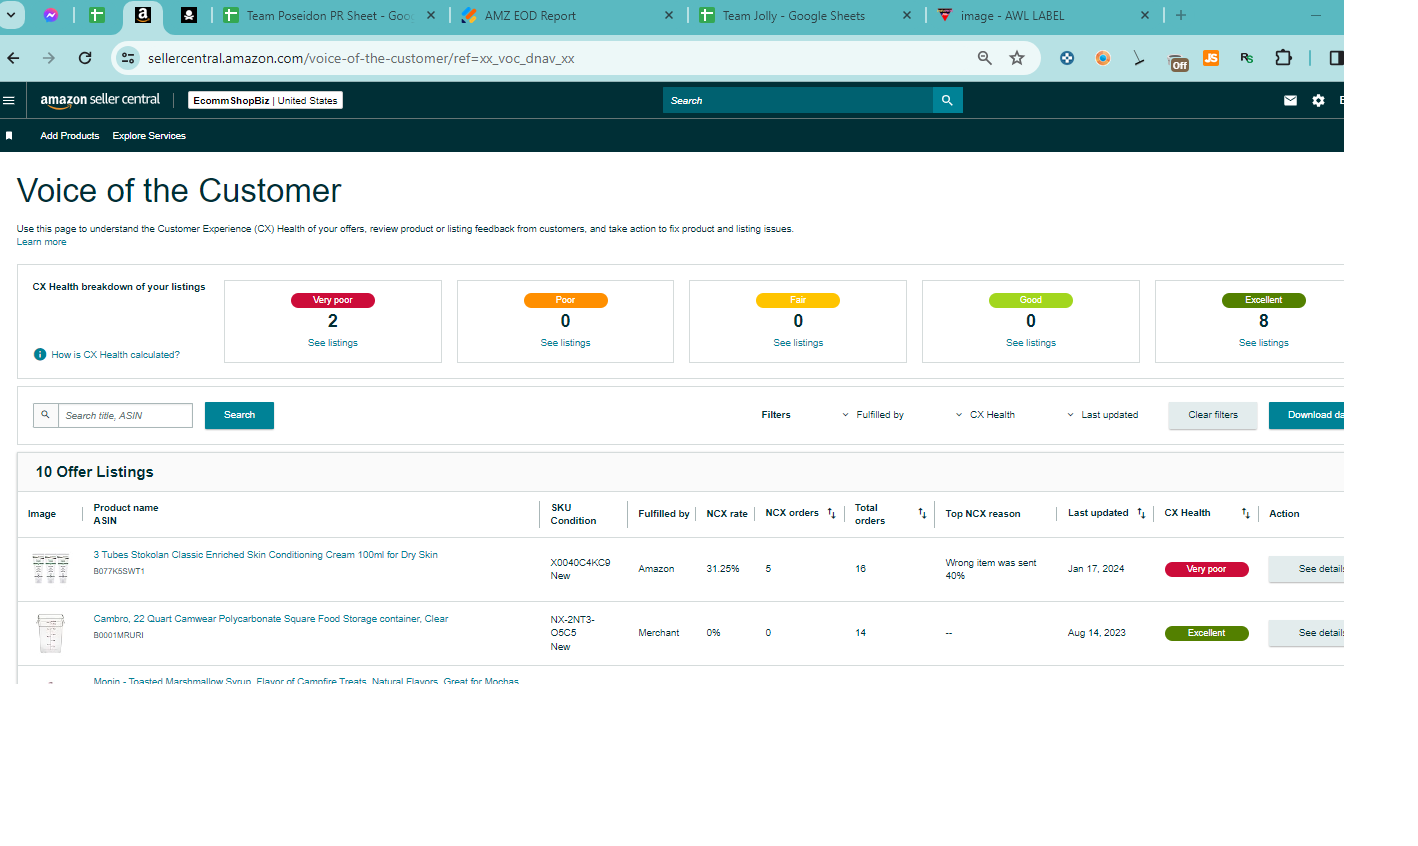1418x846 pixels.
Task: Click the zoom magnifier icon in the address bar
Action: [985, 58]
